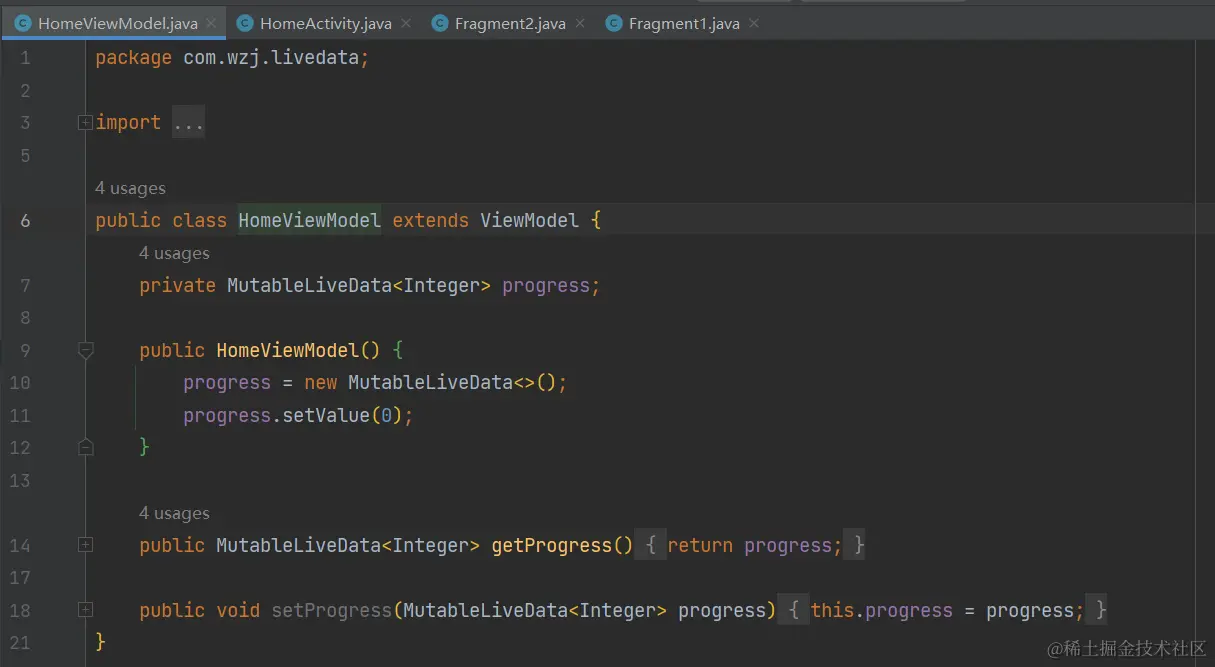This screenshot has height=667, width=1215.
Task: Click the setProgress method name
Action: 331,610
